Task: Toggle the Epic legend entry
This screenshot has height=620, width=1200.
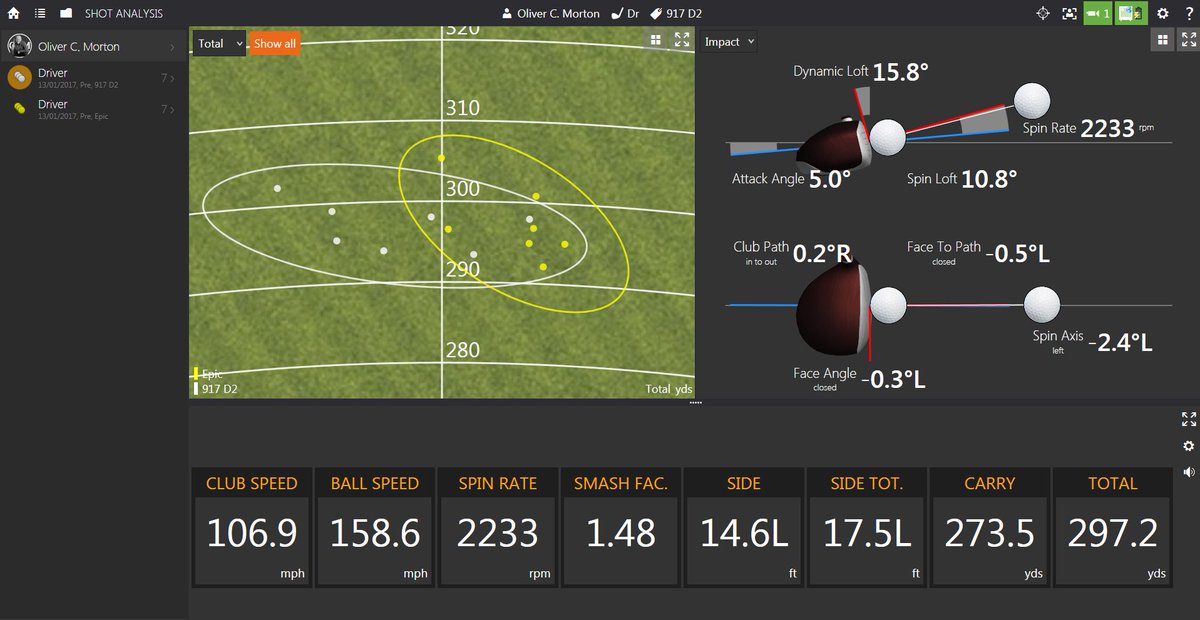Action: pyautogui.click(x=210, y=373)
